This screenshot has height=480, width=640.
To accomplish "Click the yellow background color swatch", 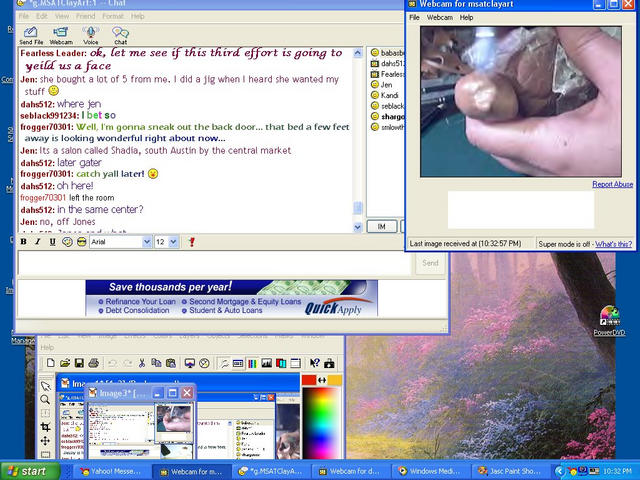I will (334, 380).
